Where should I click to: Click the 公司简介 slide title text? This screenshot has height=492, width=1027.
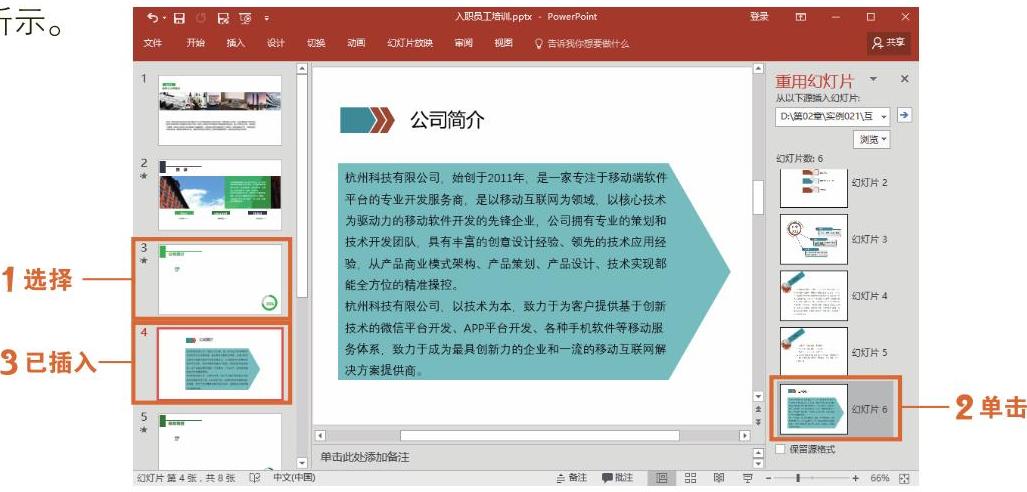click(447, 120)
